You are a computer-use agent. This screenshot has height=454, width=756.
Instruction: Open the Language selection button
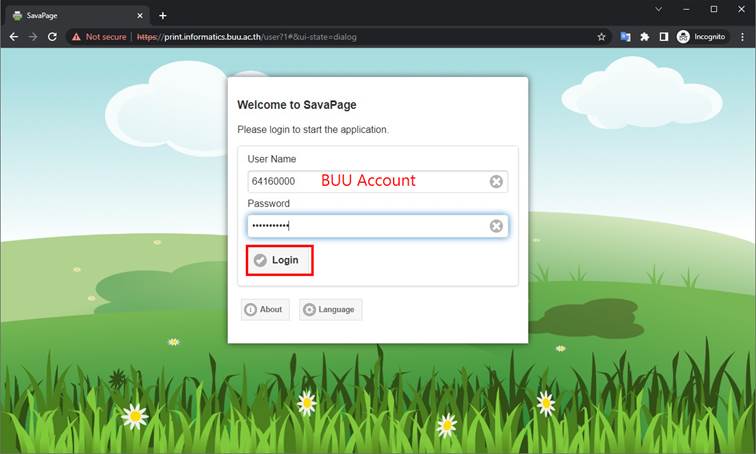(330, 309)
